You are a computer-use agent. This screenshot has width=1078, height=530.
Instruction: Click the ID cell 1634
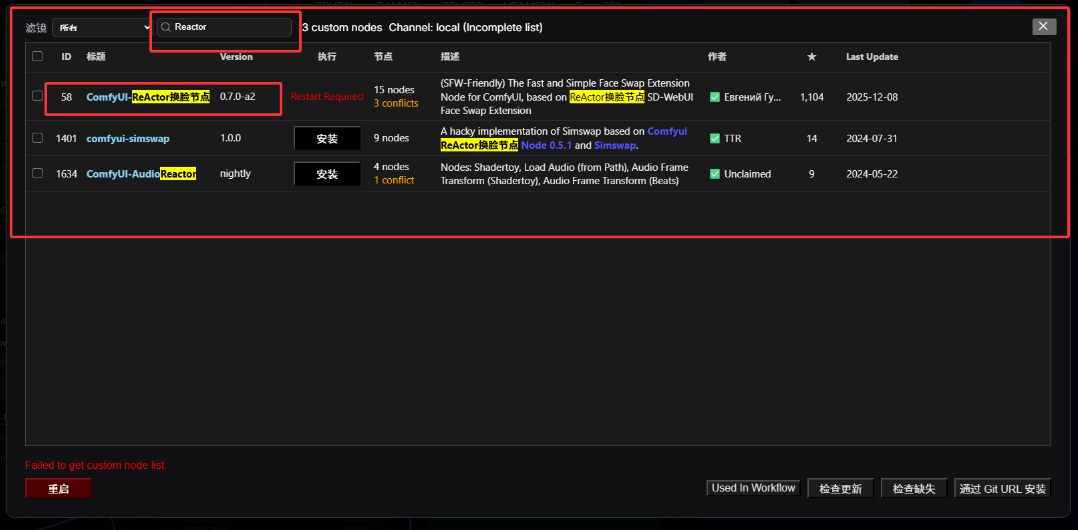[66, 174]
